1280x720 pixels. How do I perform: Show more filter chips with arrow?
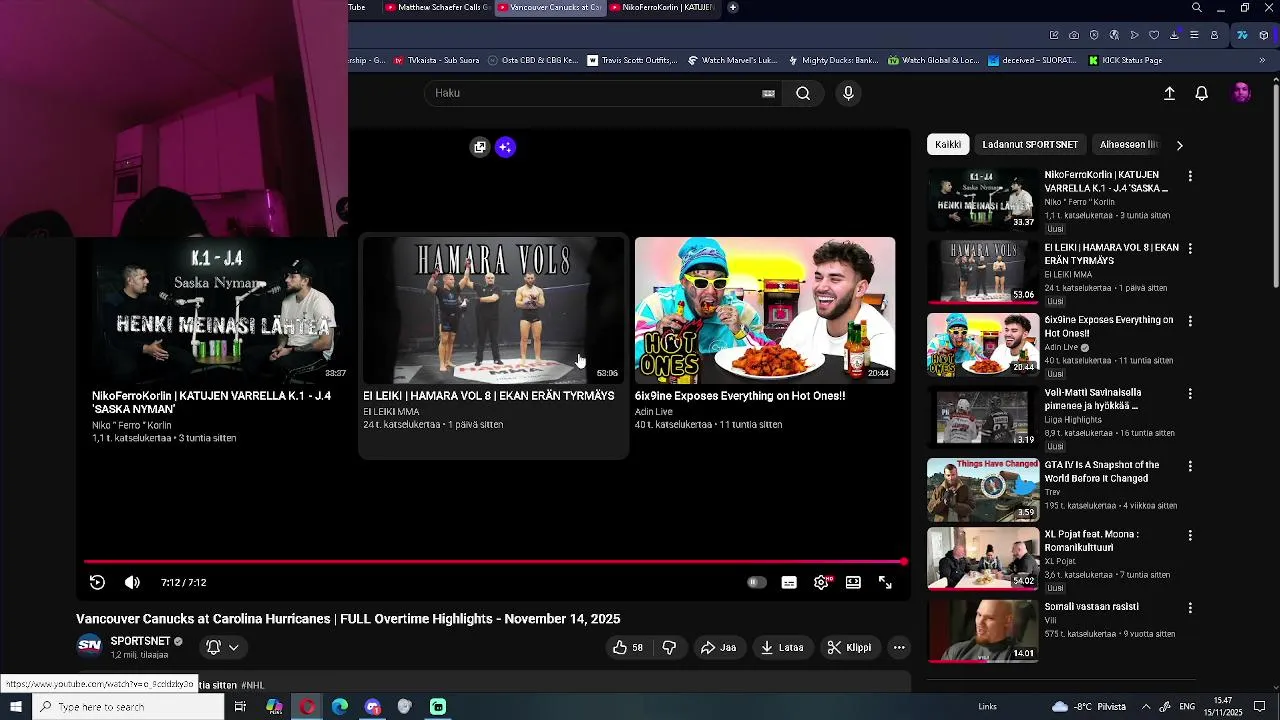point(1179,145)
